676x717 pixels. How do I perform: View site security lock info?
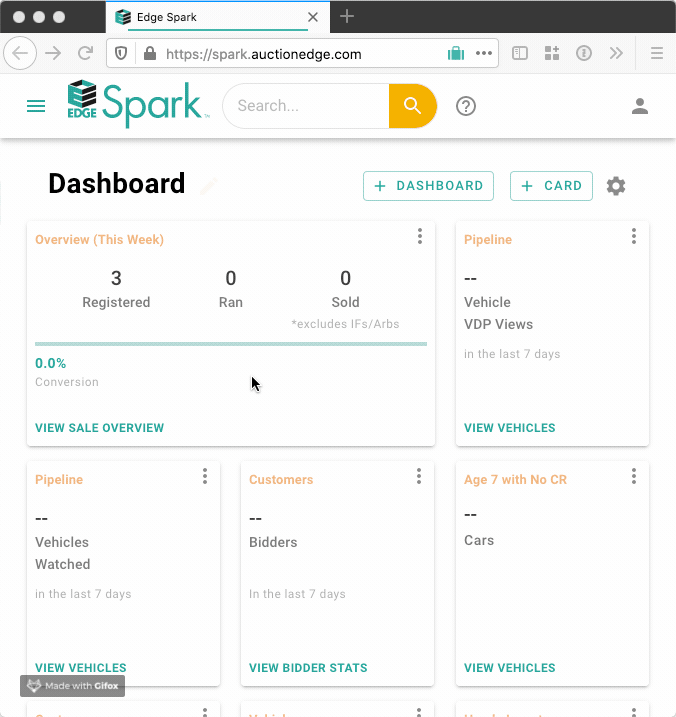click(x=150, y=54)
